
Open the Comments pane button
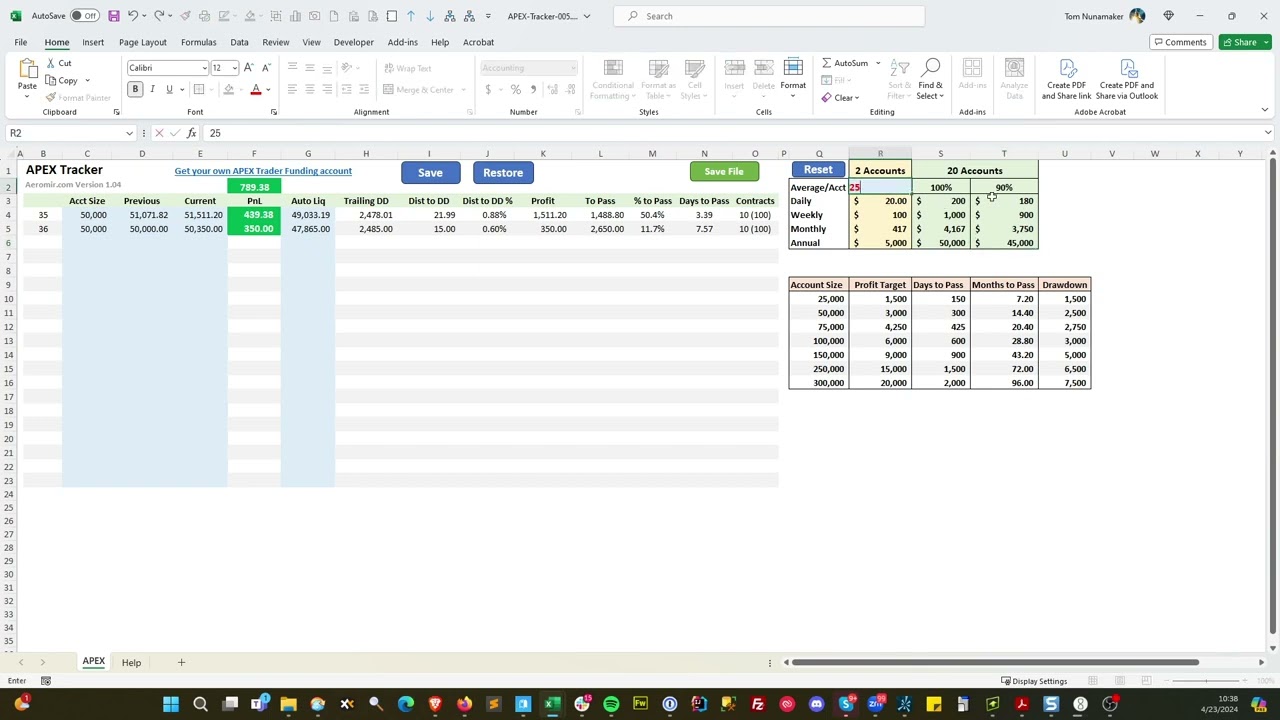click(x=1179, y=42)
